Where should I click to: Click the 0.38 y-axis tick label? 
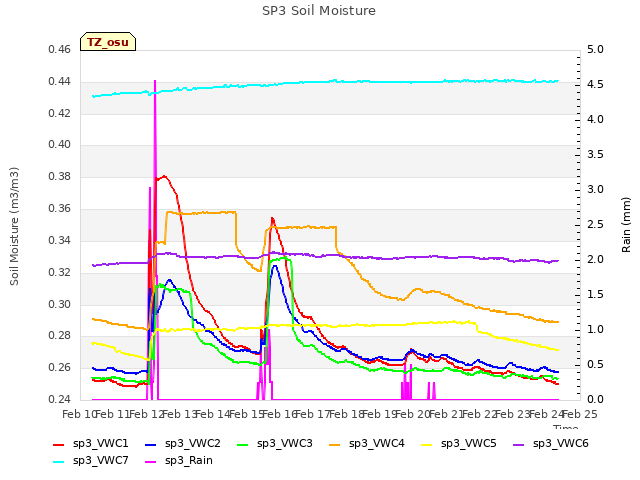tap(60, 177)
